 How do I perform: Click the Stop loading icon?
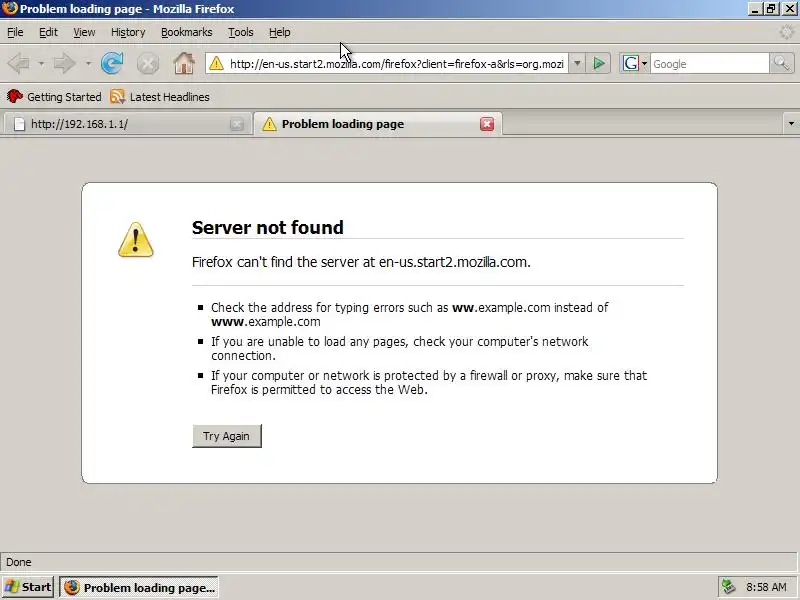[148, 64]
